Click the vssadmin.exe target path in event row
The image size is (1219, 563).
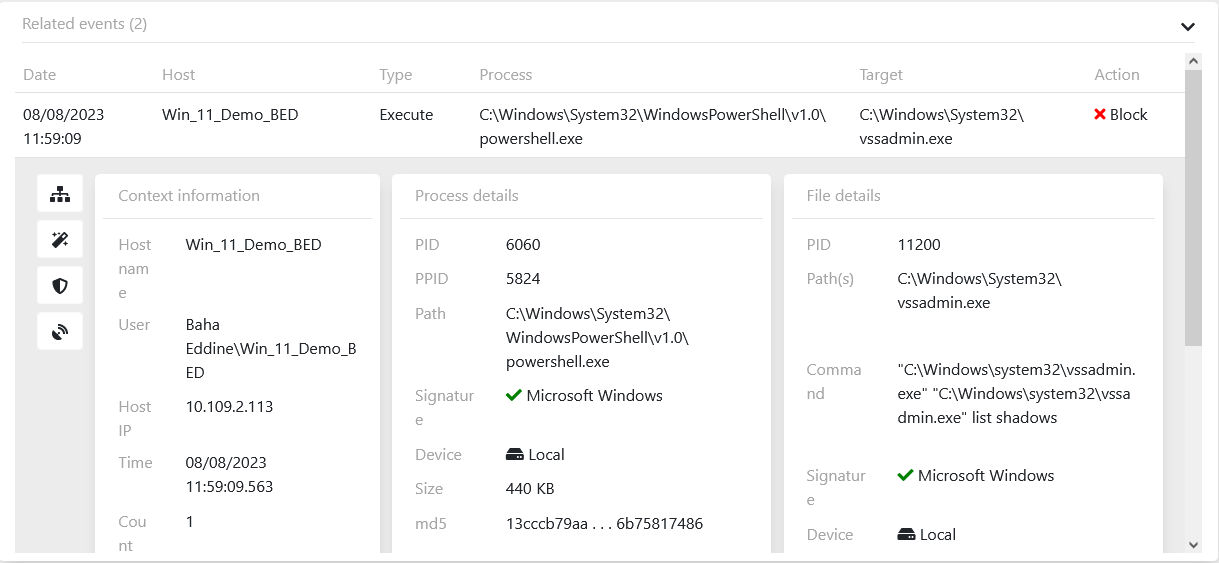[x=942, y=127]
